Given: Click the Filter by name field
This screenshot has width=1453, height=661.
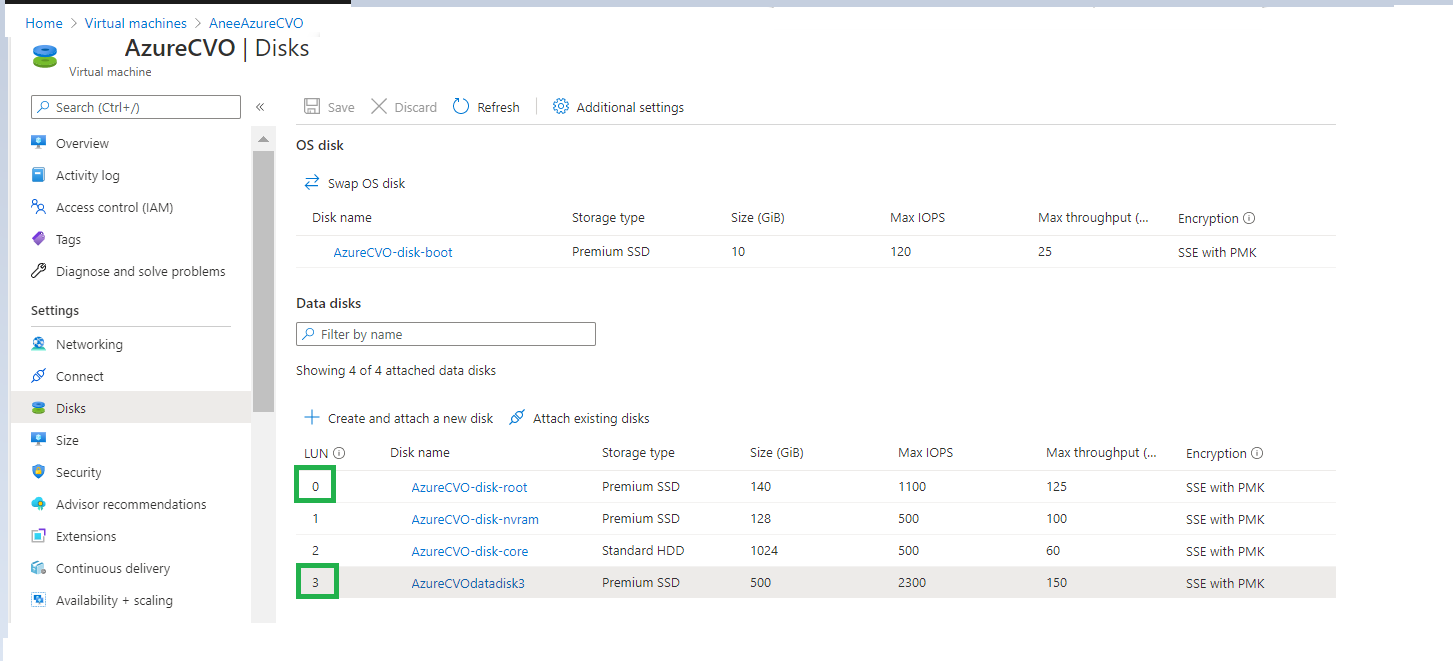Looking at the screenshot, I should pyautogui.click(x=446, y=334).
